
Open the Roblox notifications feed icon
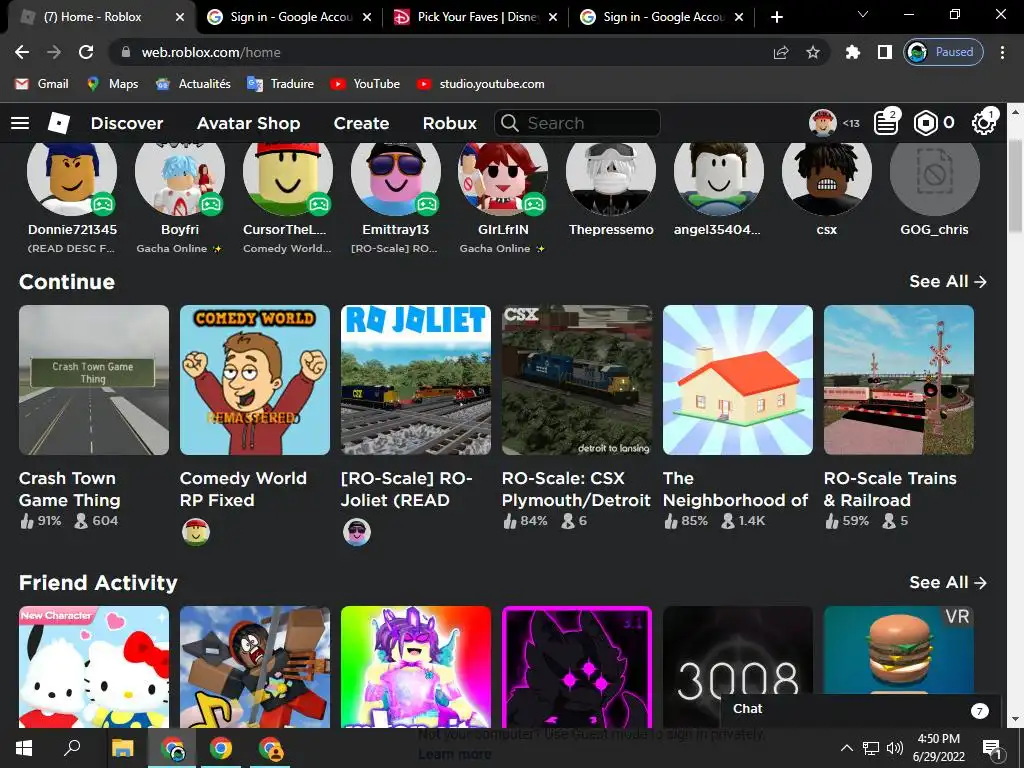(x=886, y=123)
